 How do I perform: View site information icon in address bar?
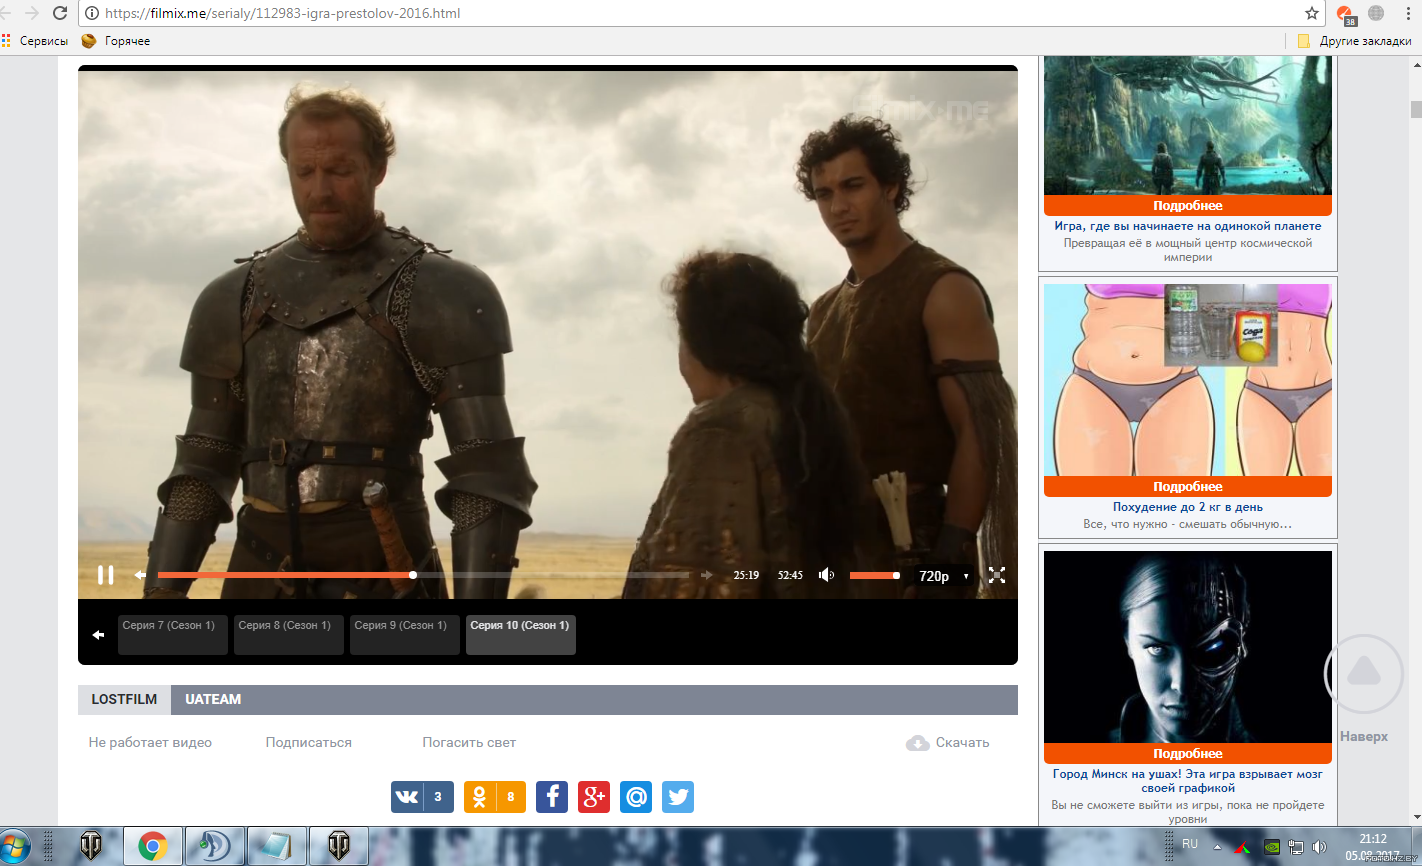92,14
